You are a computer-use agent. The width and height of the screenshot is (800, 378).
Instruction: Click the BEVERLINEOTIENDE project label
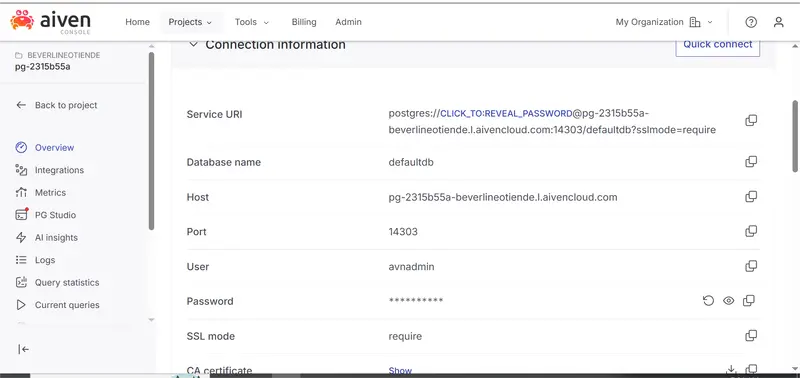coord(64,55)
